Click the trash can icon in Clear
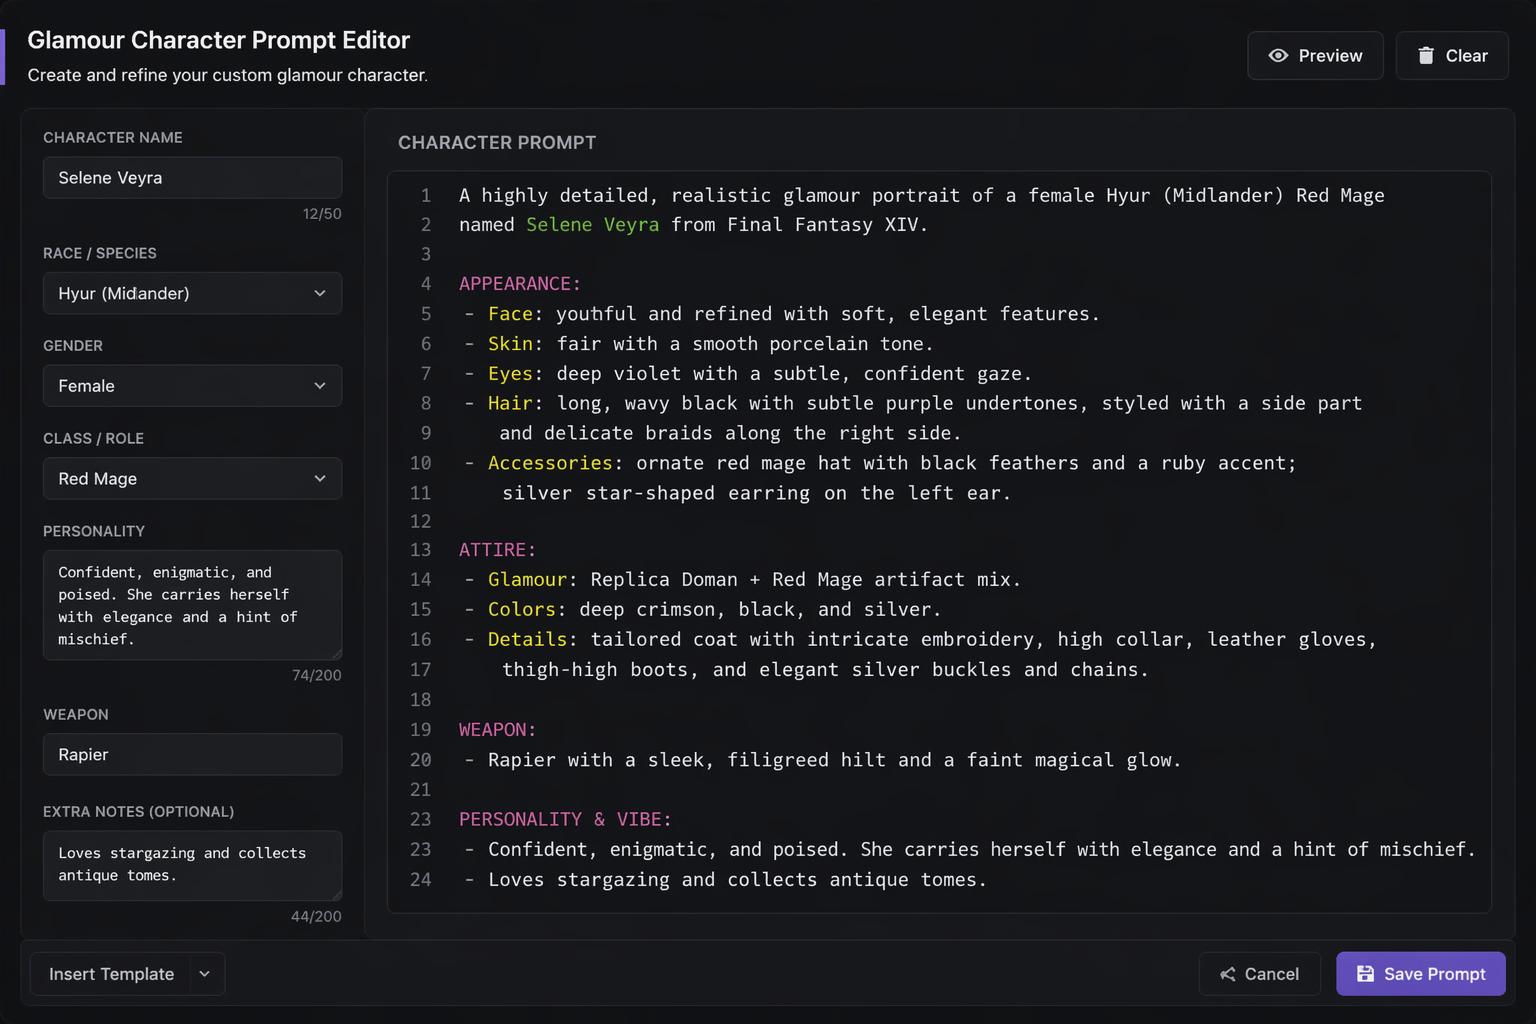 pos(1426,56)
